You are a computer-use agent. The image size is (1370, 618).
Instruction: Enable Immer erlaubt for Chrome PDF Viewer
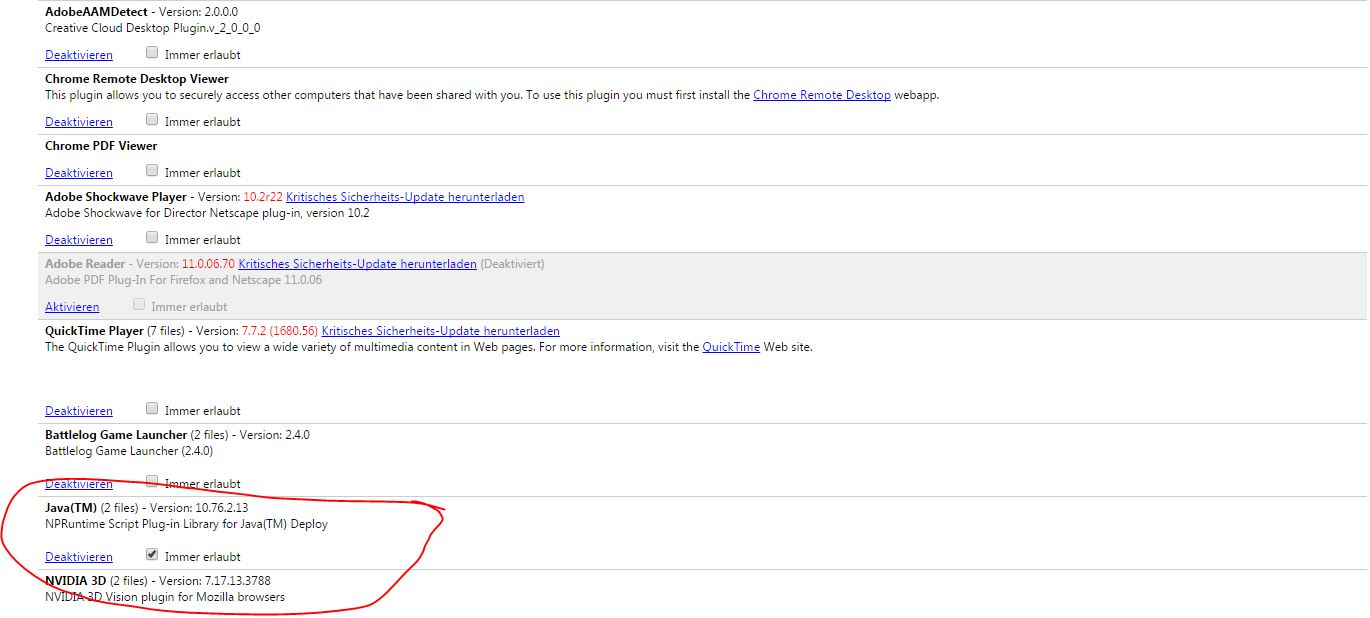152,171
